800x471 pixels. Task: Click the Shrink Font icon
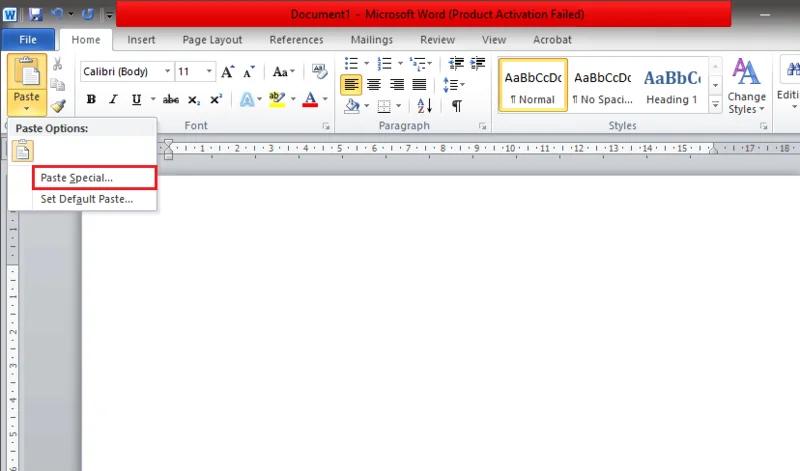coord(248,72)
